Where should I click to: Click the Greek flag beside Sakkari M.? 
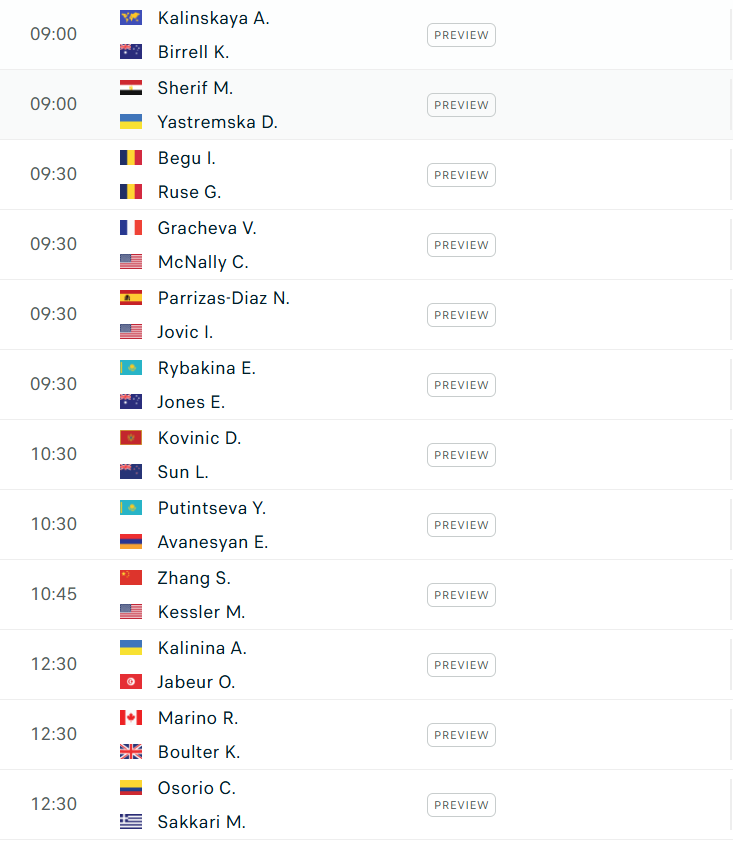(131, 822)
